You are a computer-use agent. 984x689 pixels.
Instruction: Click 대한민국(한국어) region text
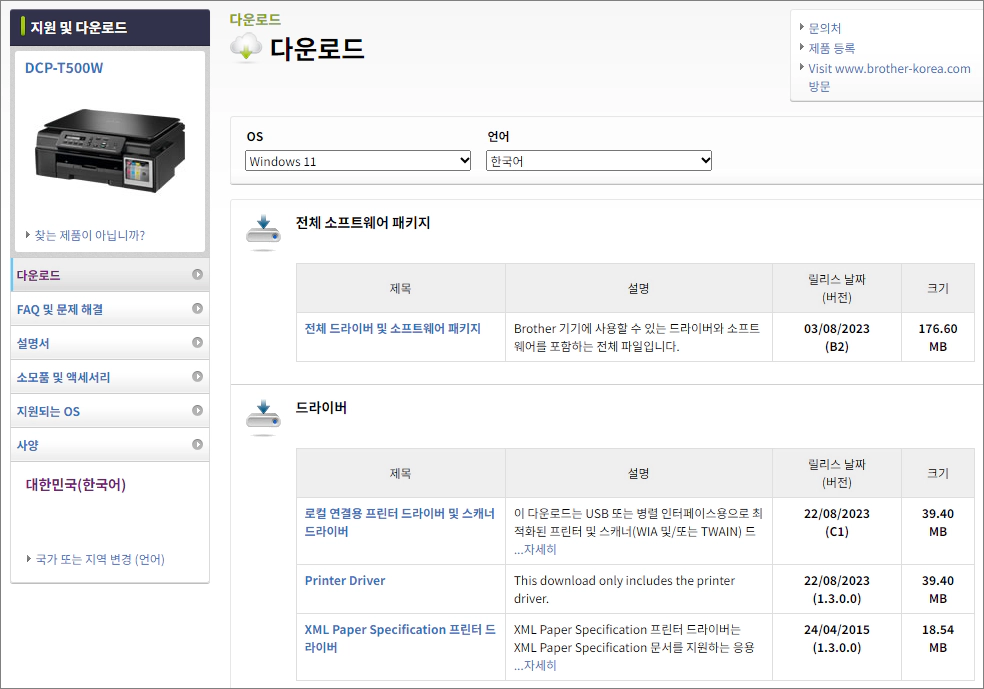coord(75,484)
